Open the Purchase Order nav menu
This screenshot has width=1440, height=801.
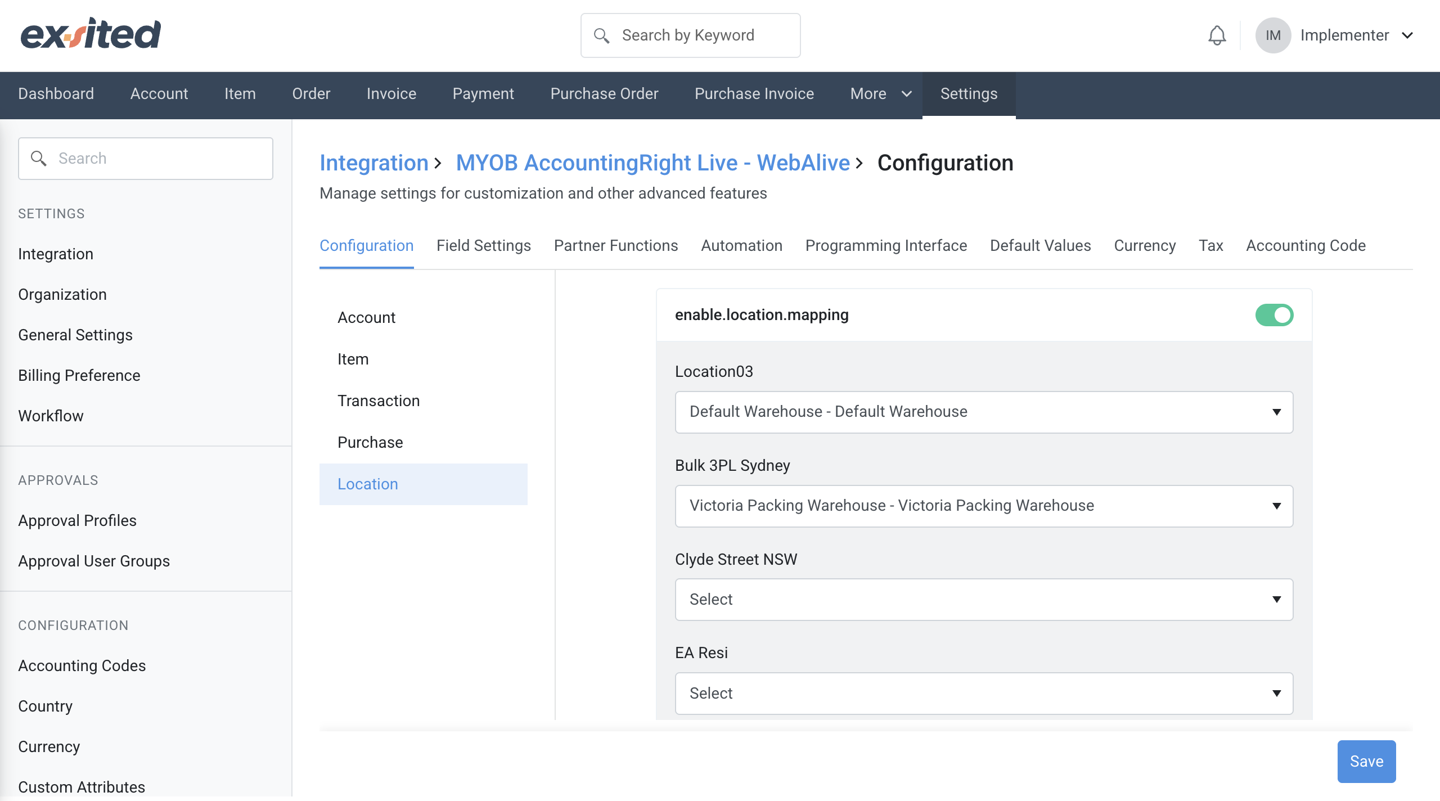[604, 94]
